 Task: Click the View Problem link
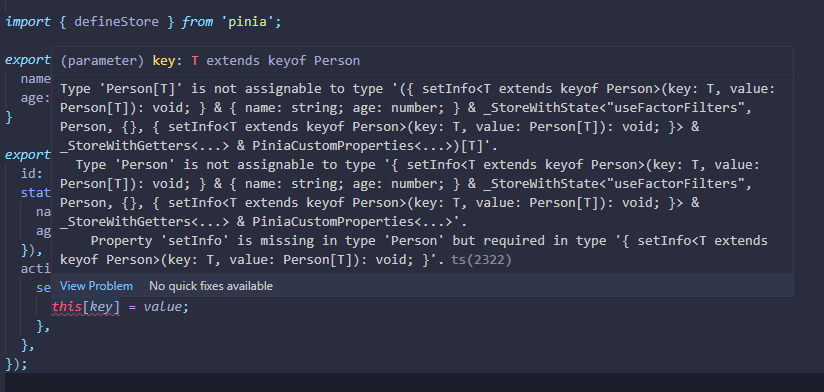click(96, 286)
